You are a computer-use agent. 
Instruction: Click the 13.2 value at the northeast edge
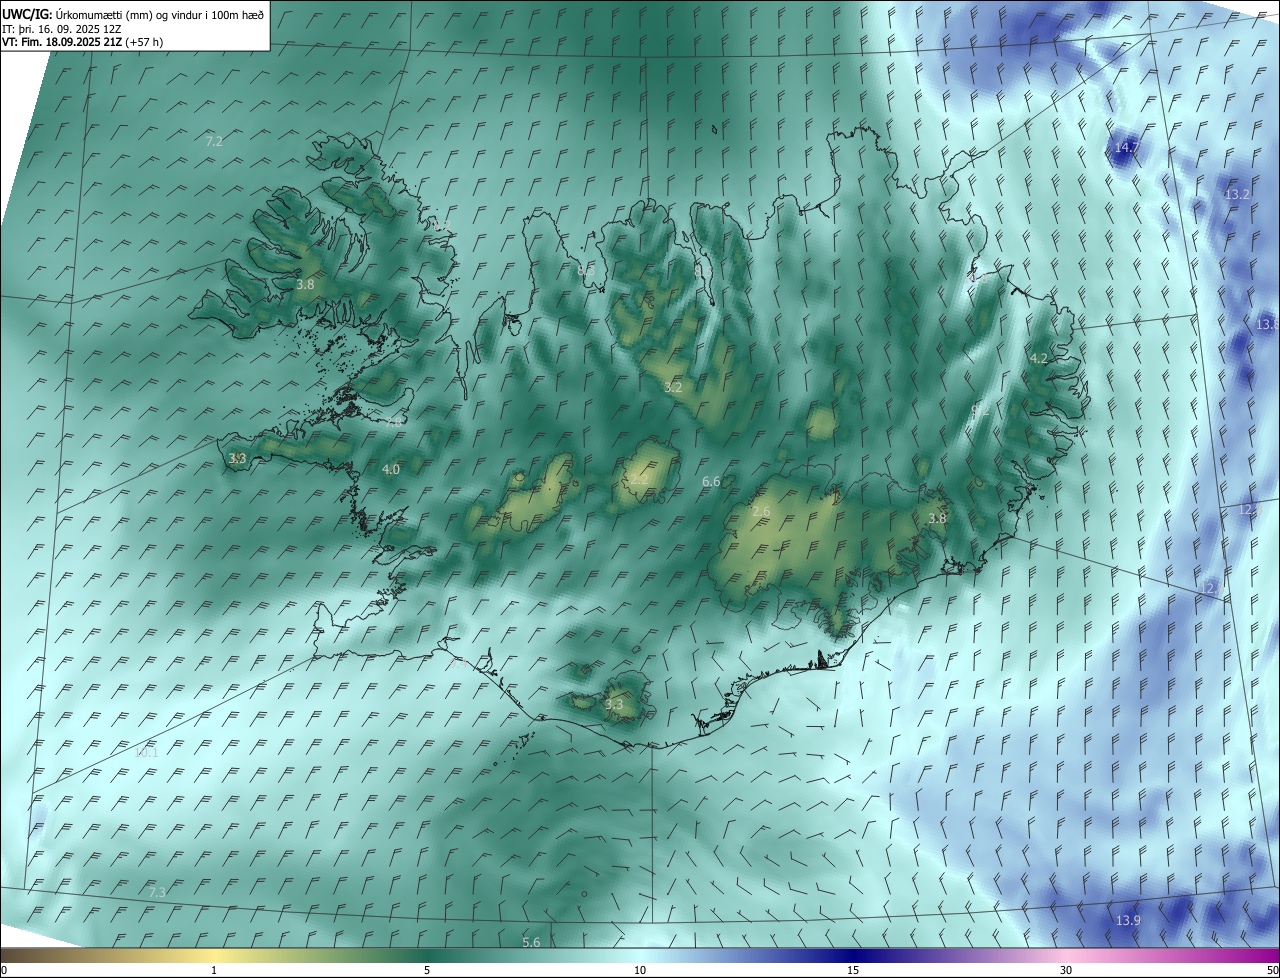[x=1237, y=194]
